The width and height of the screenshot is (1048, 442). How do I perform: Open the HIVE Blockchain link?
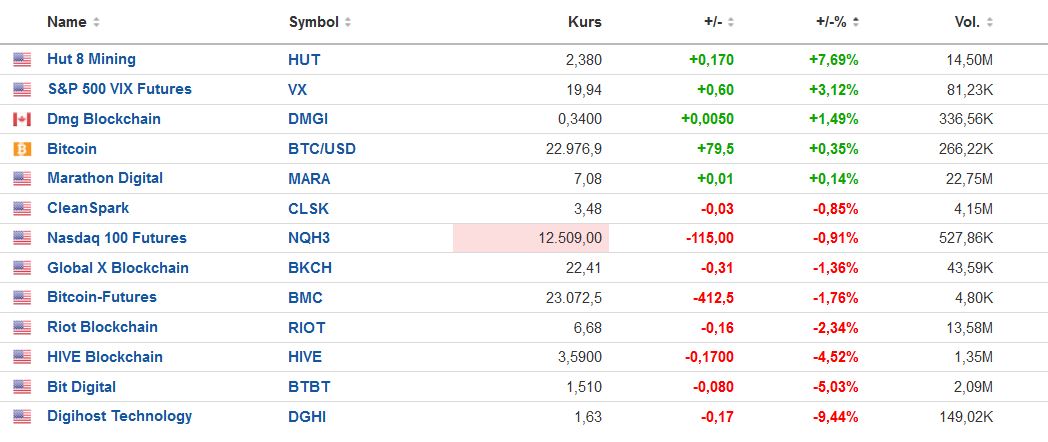105,357
